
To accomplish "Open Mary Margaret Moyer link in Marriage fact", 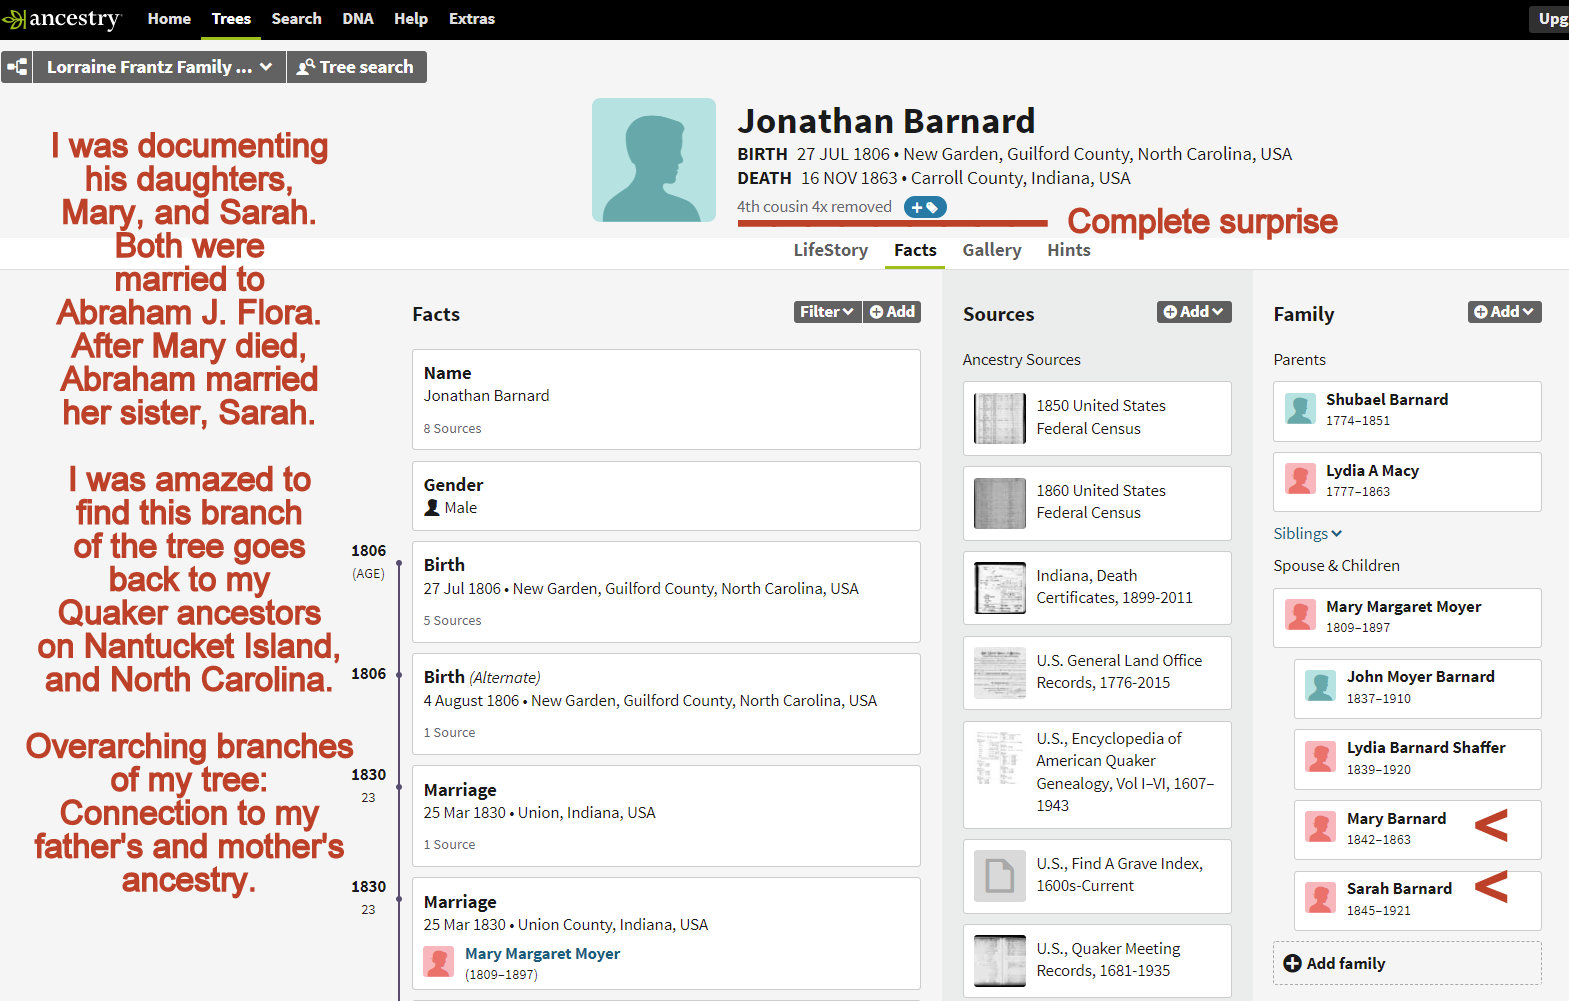I will 542,954.
